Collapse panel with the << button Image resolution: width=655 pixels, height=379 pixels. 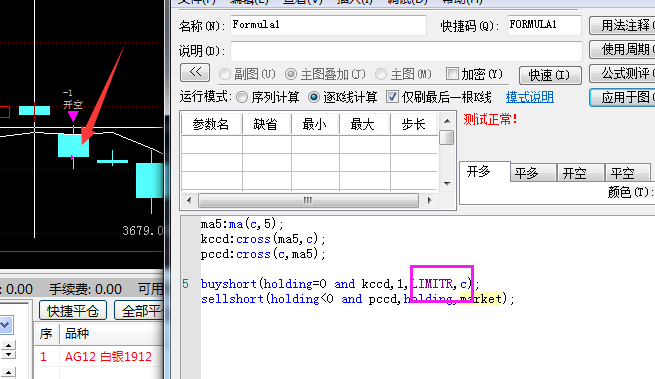tap(195, 72)
